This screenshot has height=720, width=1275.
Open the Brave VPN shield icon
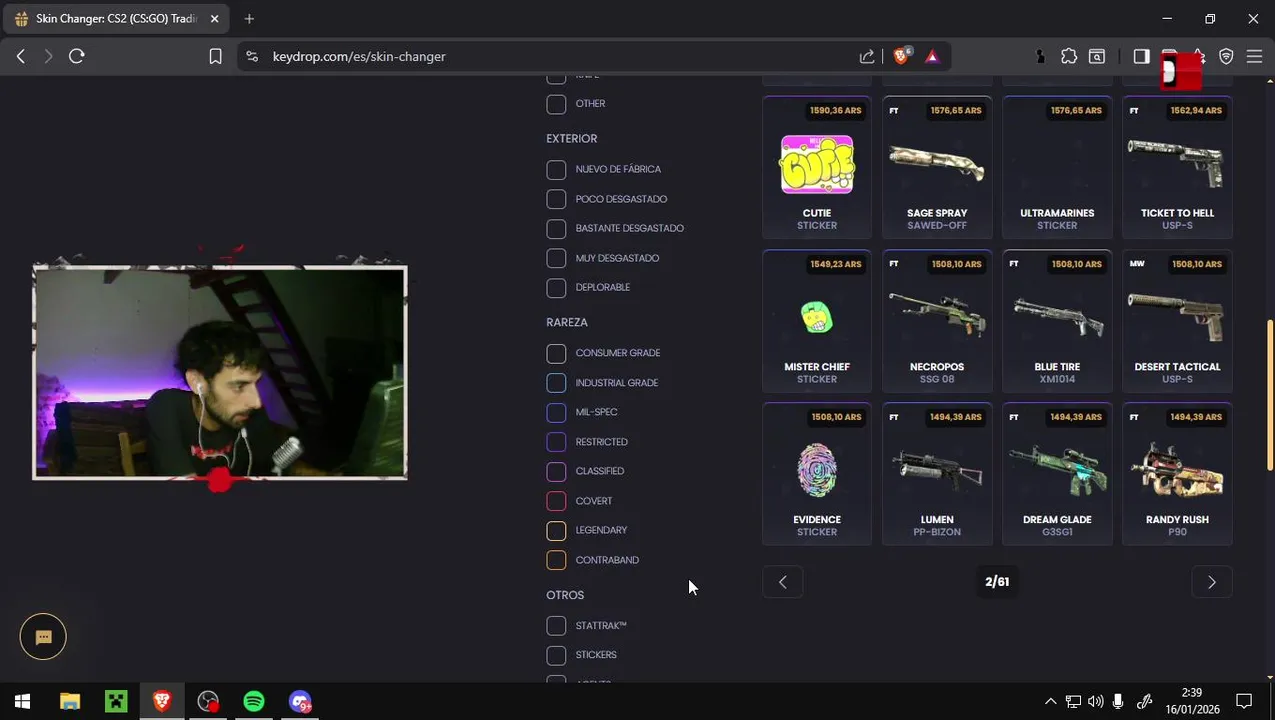(1226, 57)
